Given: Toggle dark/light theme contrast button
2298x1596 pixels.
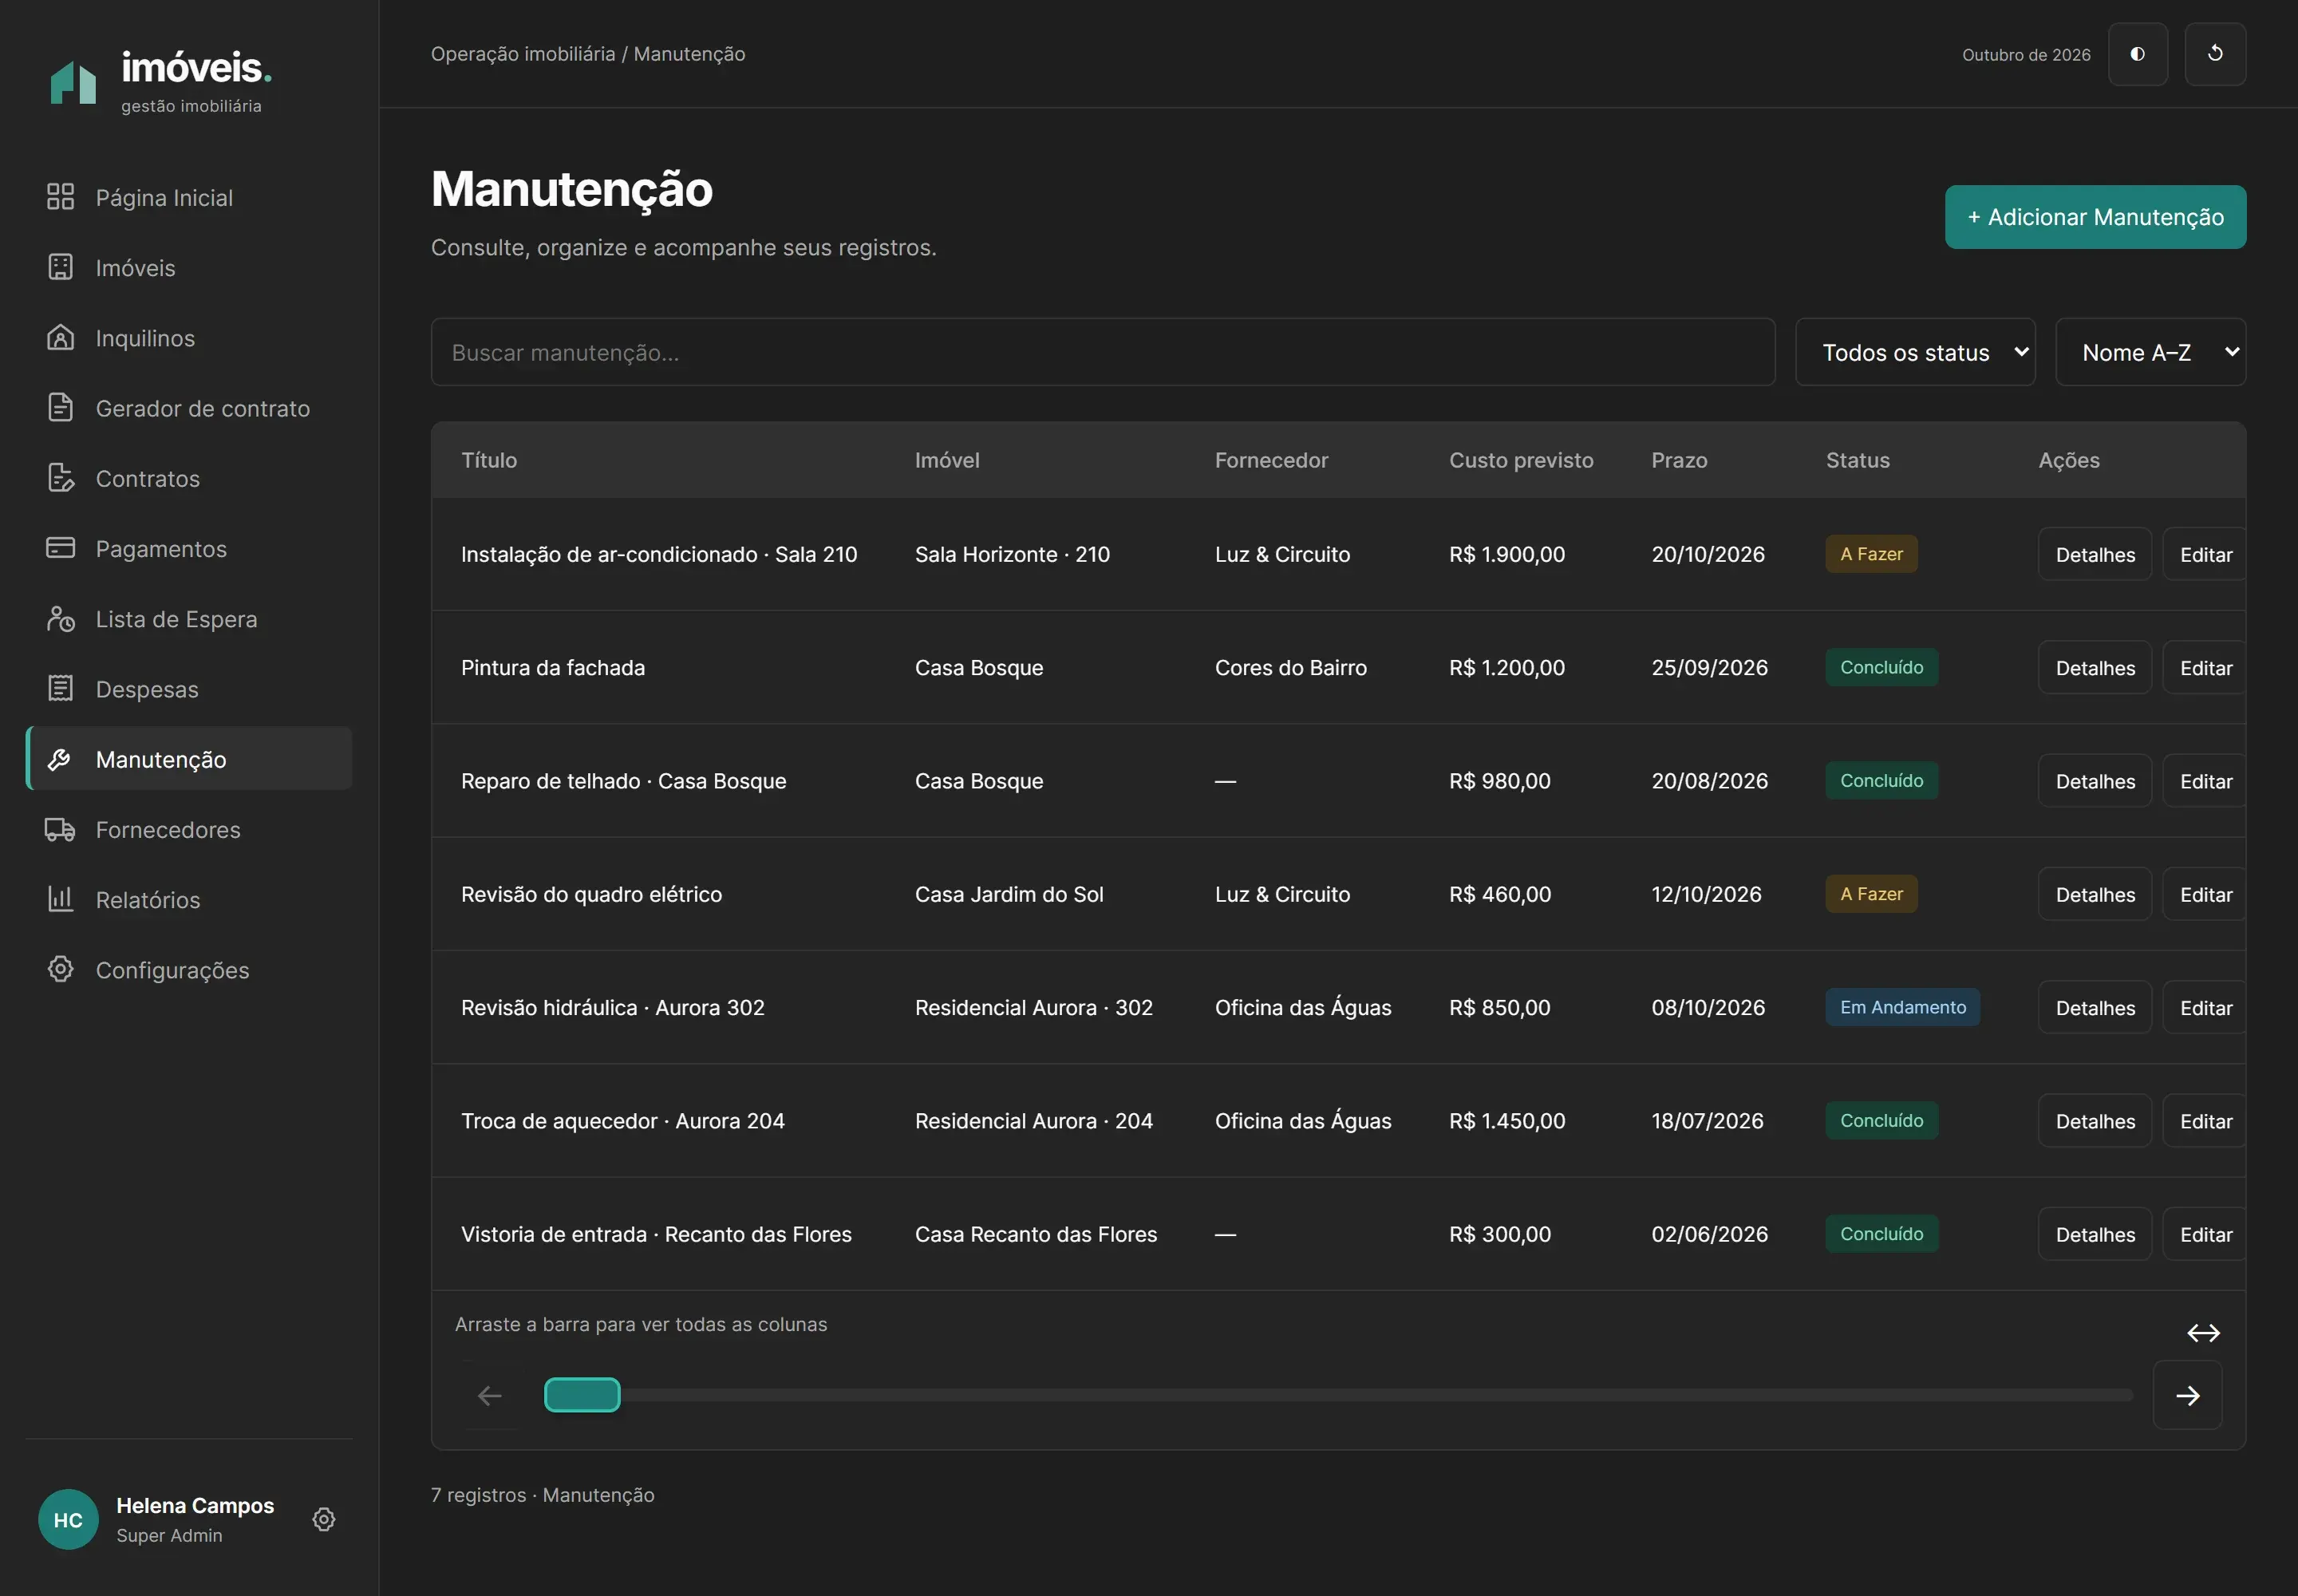Looking at the screenshot, I should coord(2138,54).
